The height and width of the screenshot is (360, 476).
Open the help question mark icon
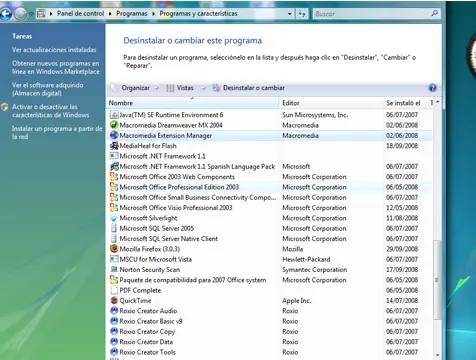(x=432, y=88)
